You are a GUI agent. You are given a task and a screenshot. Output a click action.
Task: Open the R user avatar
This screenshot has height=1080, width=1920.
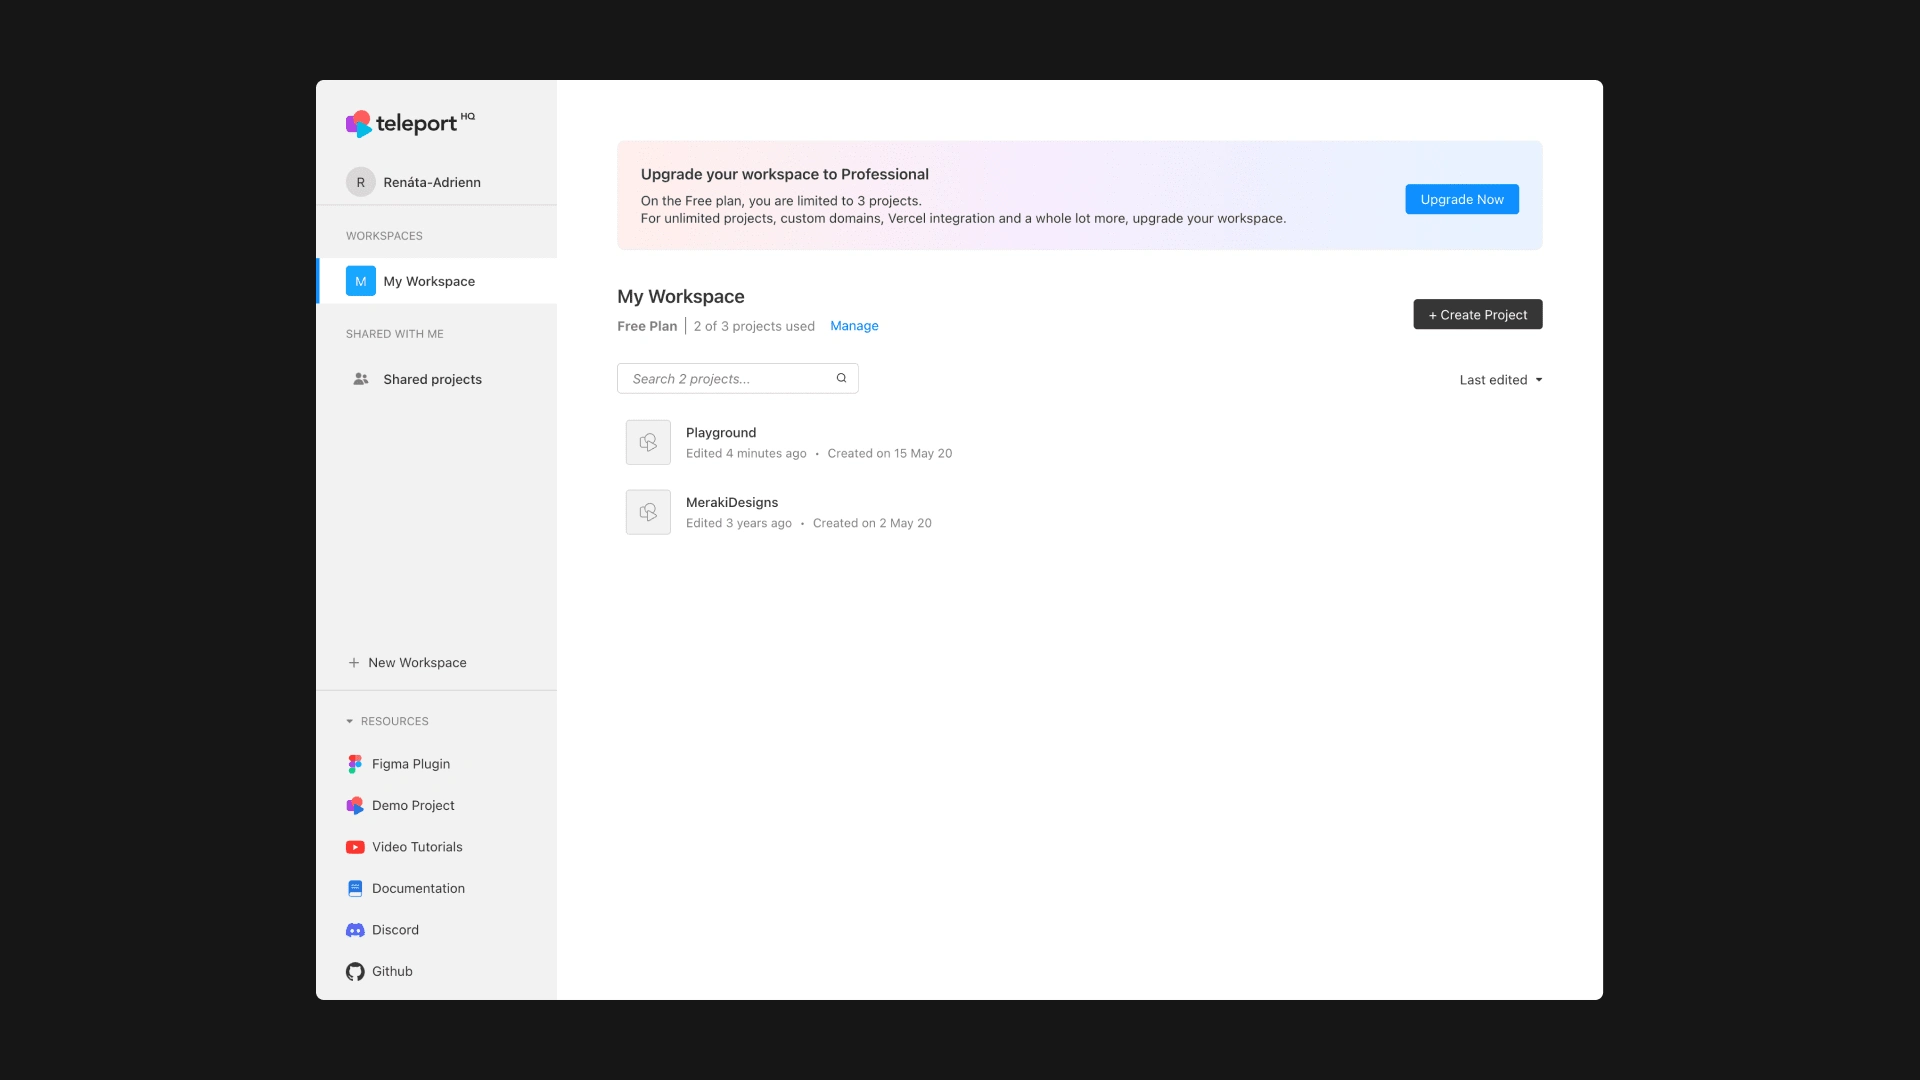click(360, 182)
